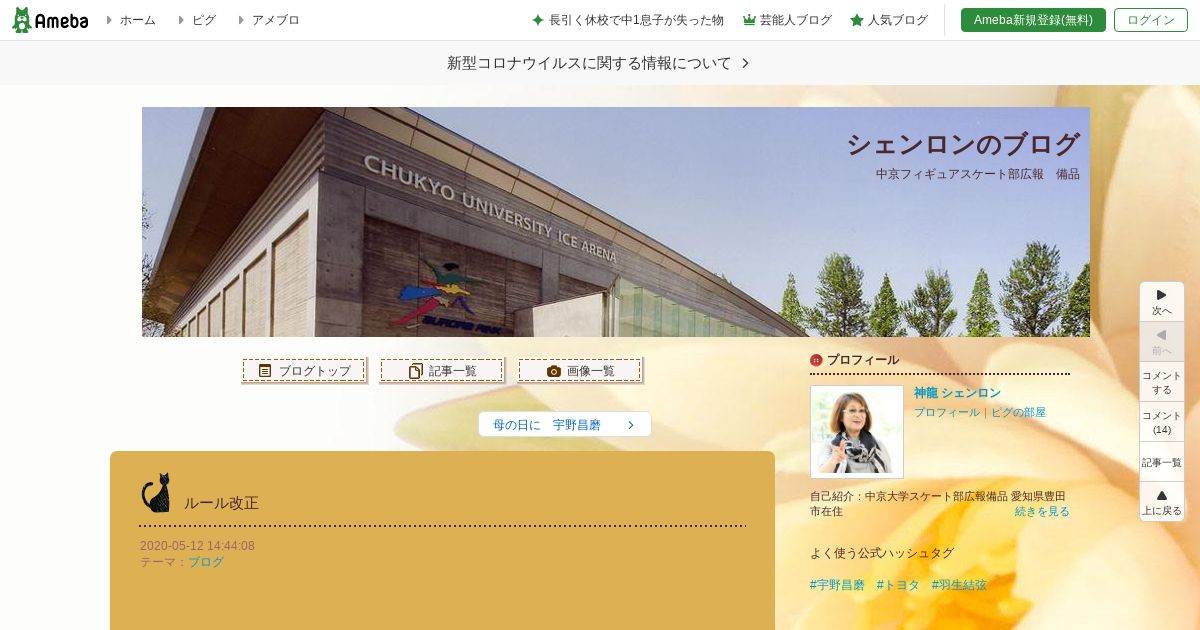The image size is (1200, 630).
Task: Click Ameba新規登録(無料) button
Action: click(1033, 20)
